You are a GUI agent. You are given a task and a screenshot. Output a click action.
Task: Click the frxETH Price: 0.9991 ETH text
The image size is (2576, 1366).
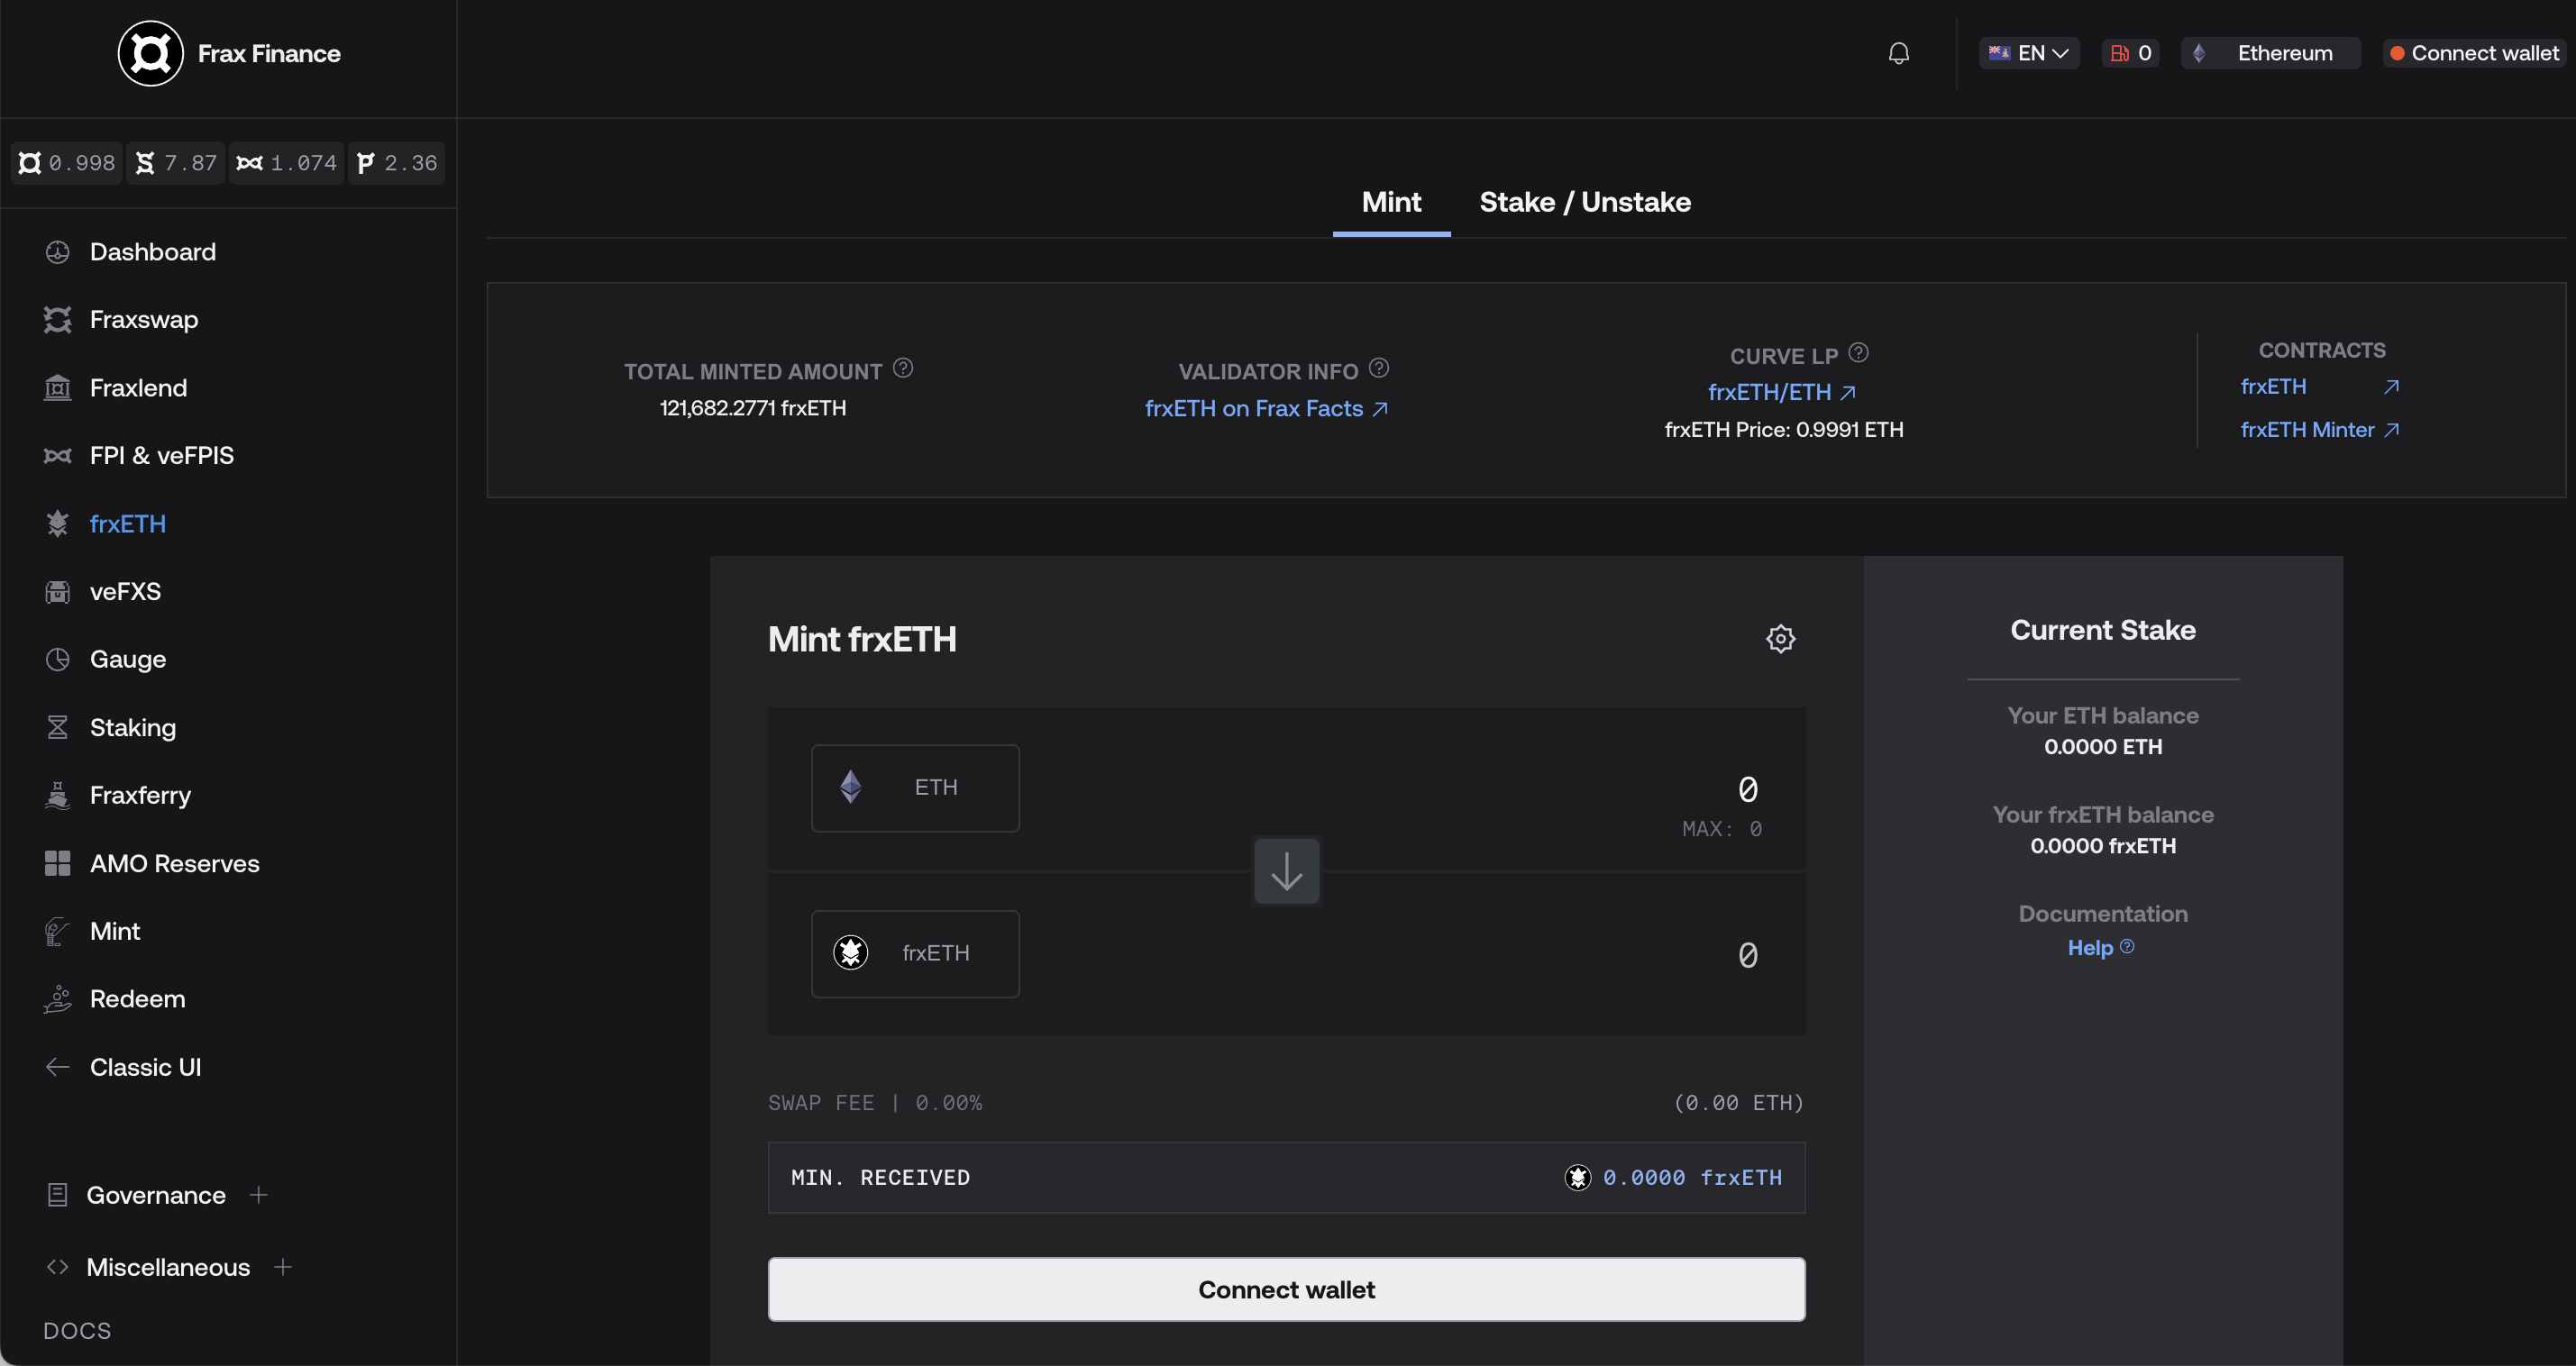(1784, 430)
